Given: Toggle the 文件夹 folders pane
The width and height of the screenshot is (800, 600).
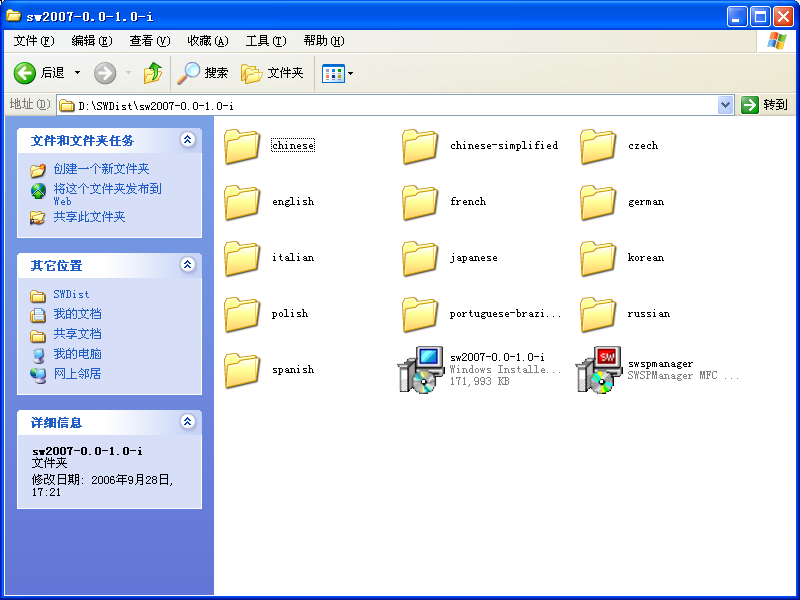Looking at the screenshot, I should (272, 73).
